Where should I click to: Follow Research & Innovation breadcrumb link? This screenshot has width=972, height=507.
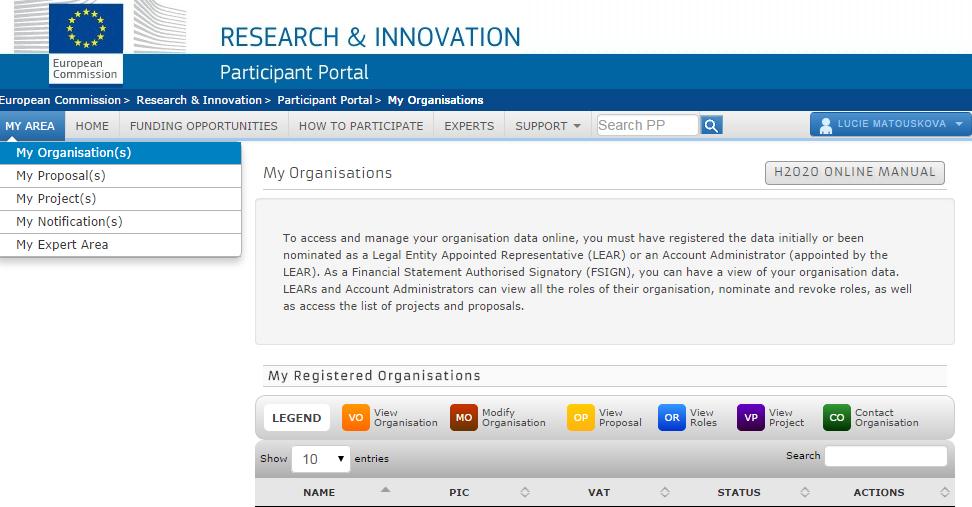[199, 100]
